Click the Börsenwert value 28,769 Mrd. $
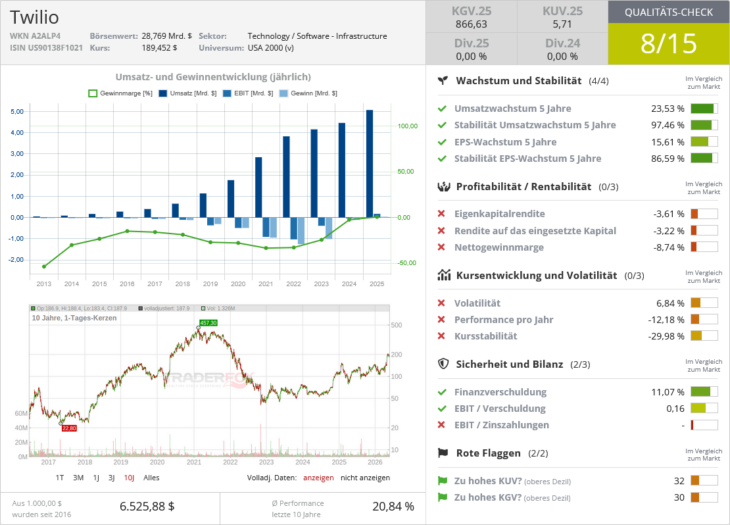Image resolution: width=730 pixels, height=525 pixels. (x=167, y=36)
